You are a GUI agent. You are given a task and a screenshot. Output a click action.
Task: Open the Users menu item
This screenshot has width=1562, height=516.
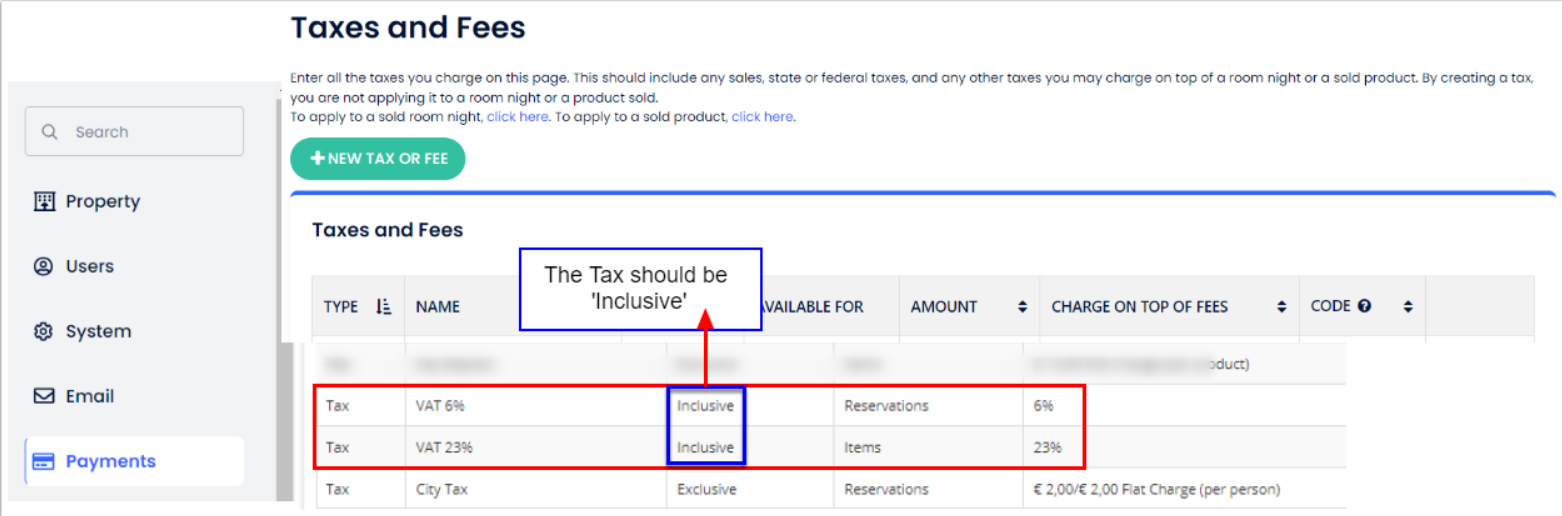[x=89, y=267]
